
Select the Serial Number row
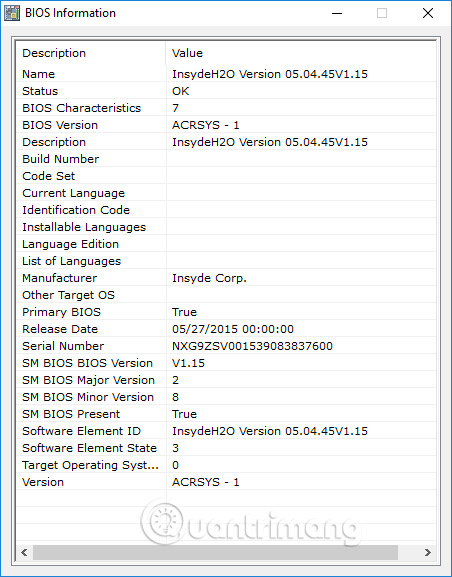(x=226, y=346)
